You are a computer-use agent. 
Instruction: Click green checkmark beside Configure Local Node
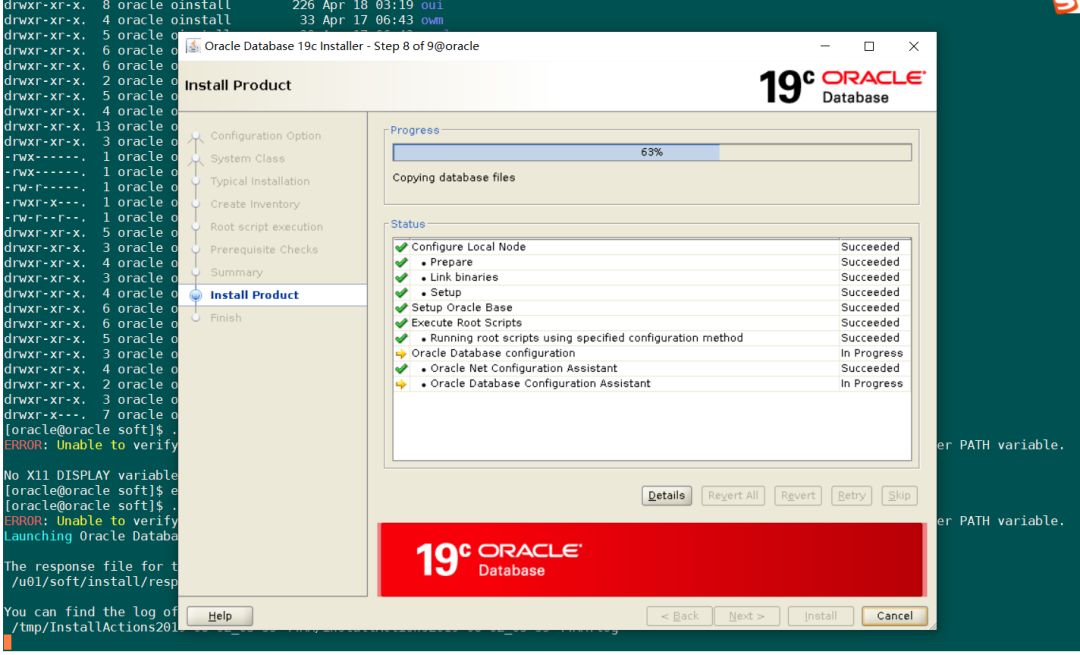click(401, 247)
